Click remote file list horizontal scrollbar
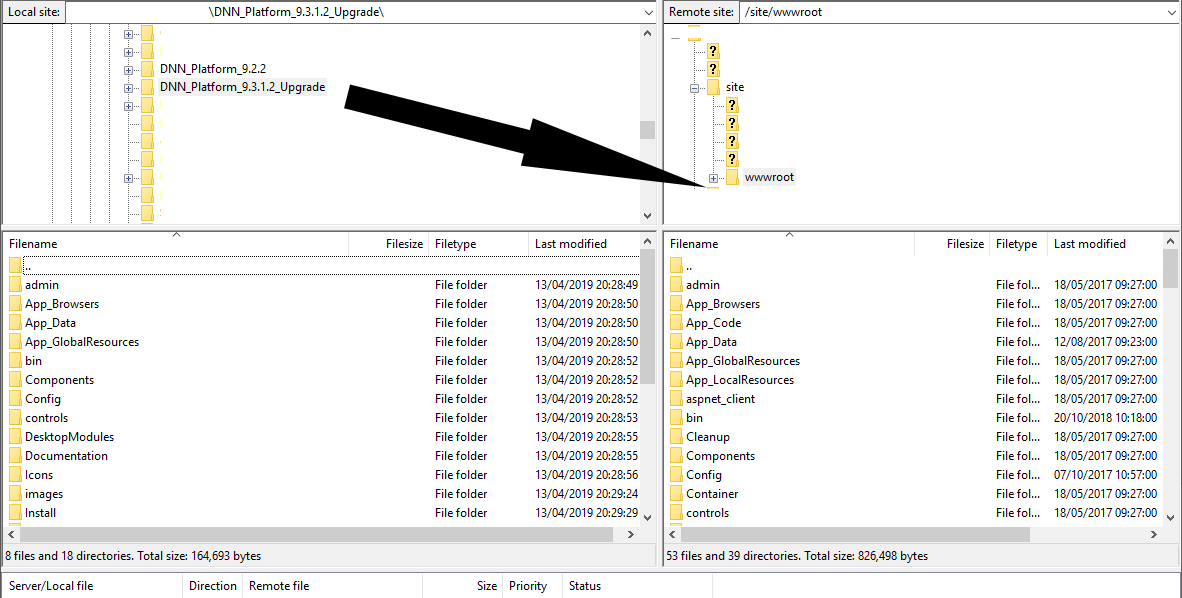Image resolution: width=1182 pixels, height=598 pixels. coord(855,534)
